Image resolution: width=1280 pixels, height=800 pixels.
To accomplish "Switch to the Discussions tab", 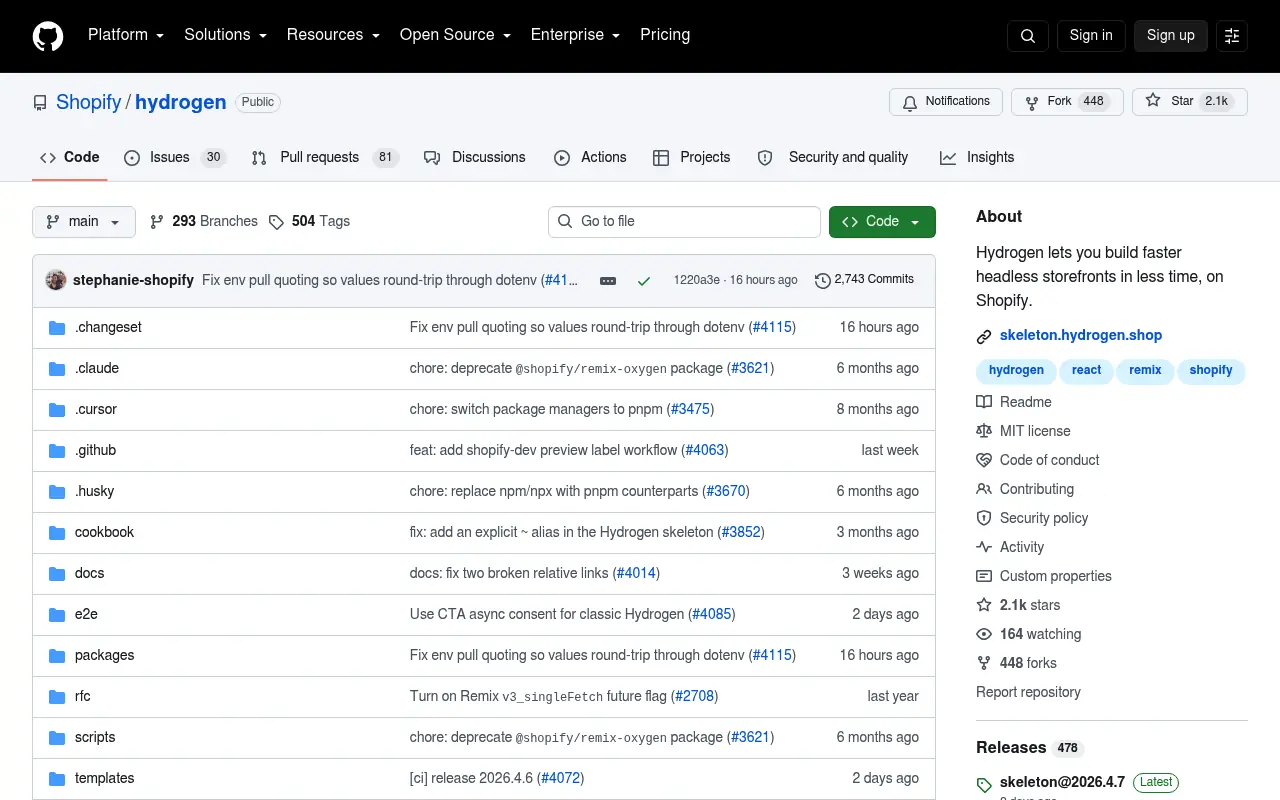I will 475,158.
